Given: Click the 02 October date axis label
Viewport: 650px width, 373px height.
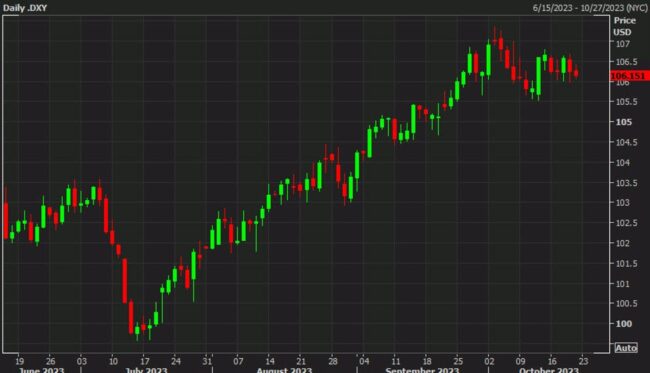Looking at the screenshot, I should coord(489,361).
